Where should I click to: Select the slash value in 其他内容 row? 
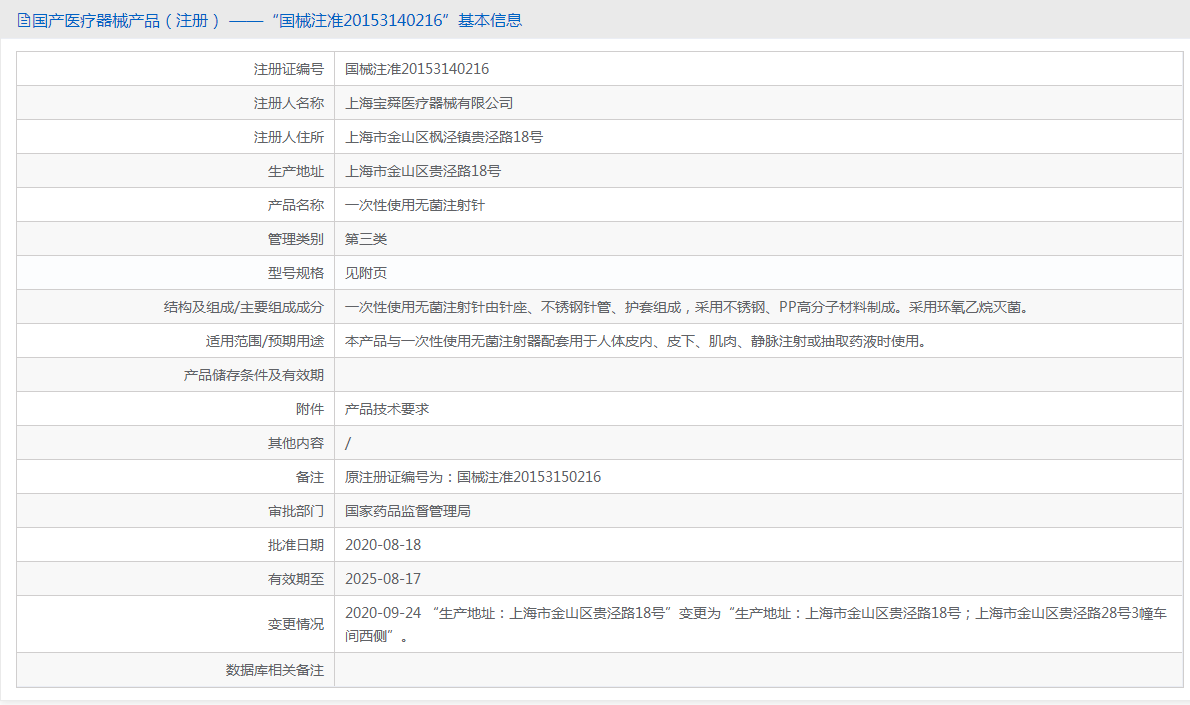[348, 443]
